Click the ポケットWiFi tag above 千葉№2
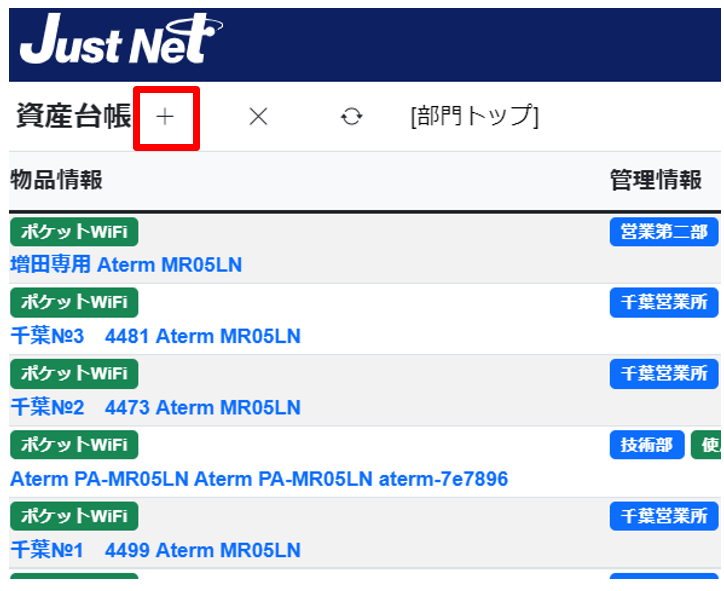 [74, 374]
